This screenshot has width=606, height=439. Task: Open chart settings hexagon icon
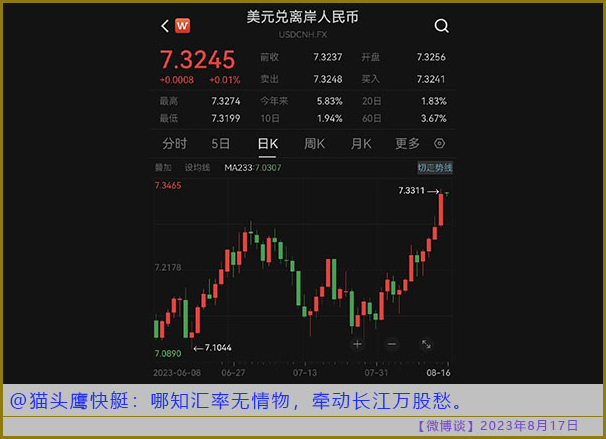click(x=439, y=143)
